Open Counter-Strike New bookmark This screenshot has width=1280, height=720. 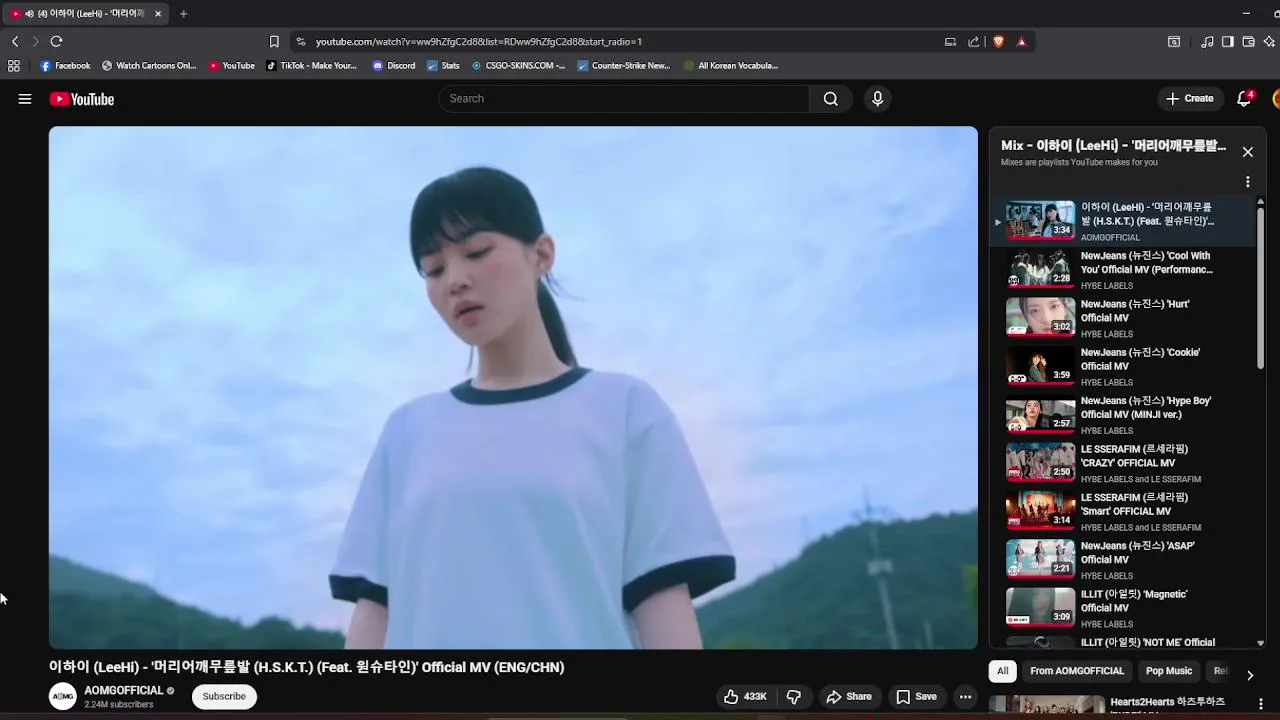click(624, 66)
